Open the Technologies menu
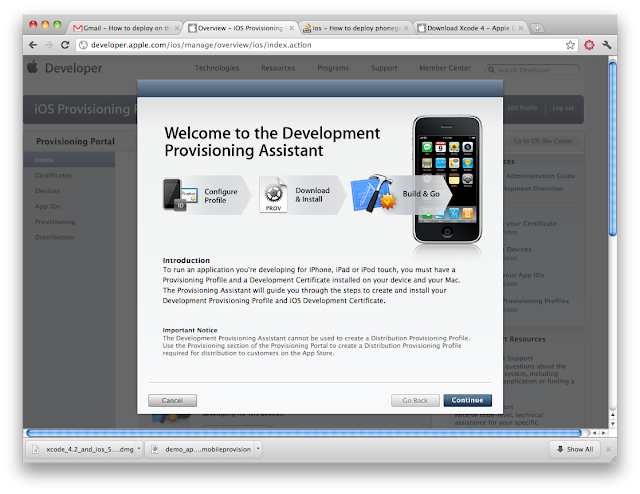 pyautogui.click(x=217, y=68)
